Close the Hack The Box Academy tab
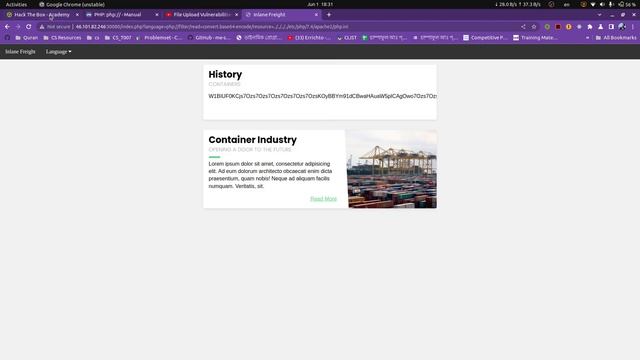 tap(77, 15)
